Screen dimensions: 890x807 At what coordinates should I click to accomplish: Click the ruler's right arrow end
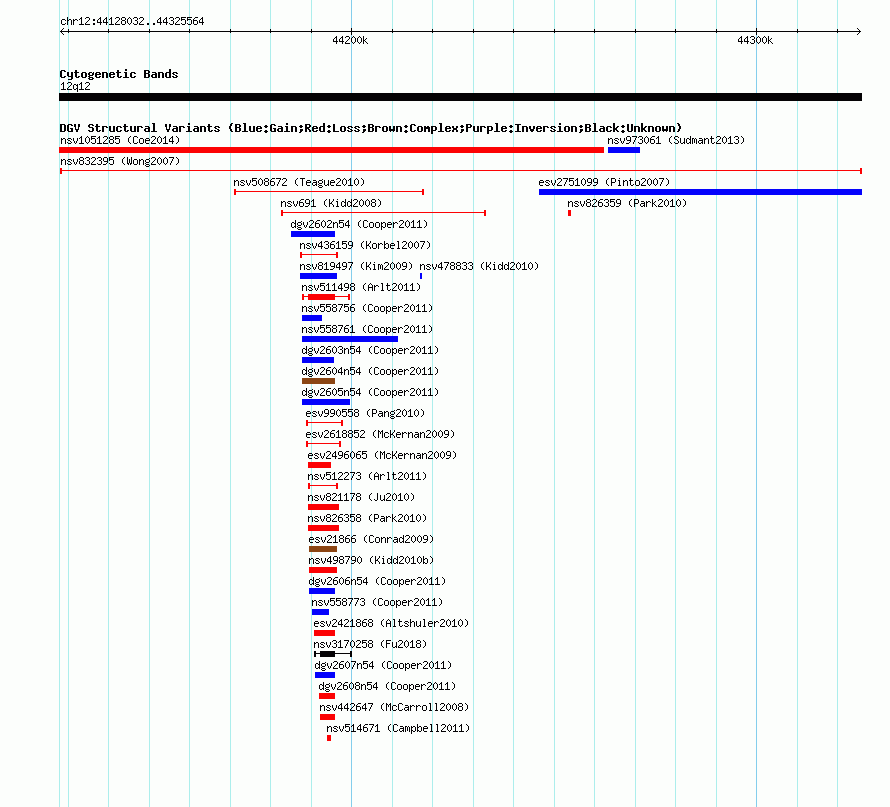(x=859, y=32)
